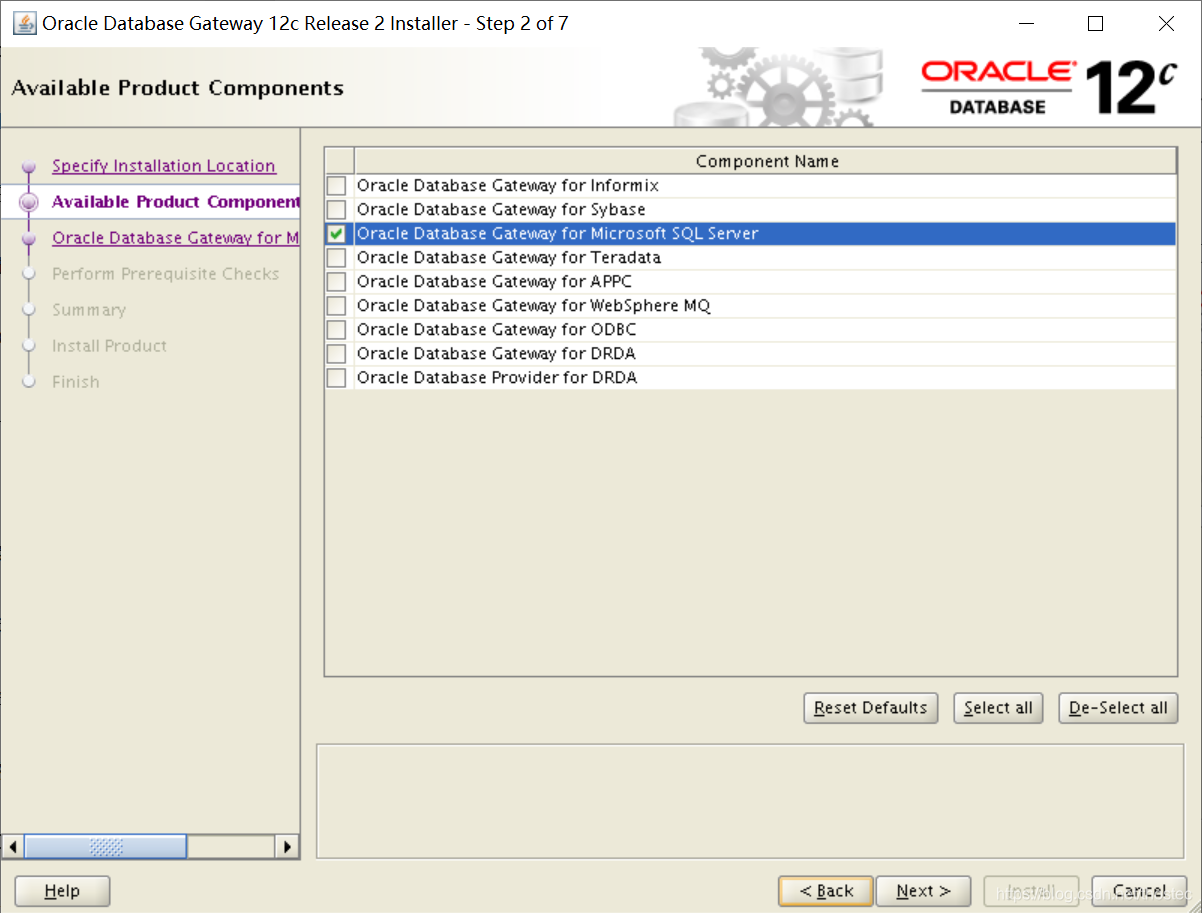Enable the Gateway for DRDA checkbox
This screenshot has height=913, width=1202.
337,354
